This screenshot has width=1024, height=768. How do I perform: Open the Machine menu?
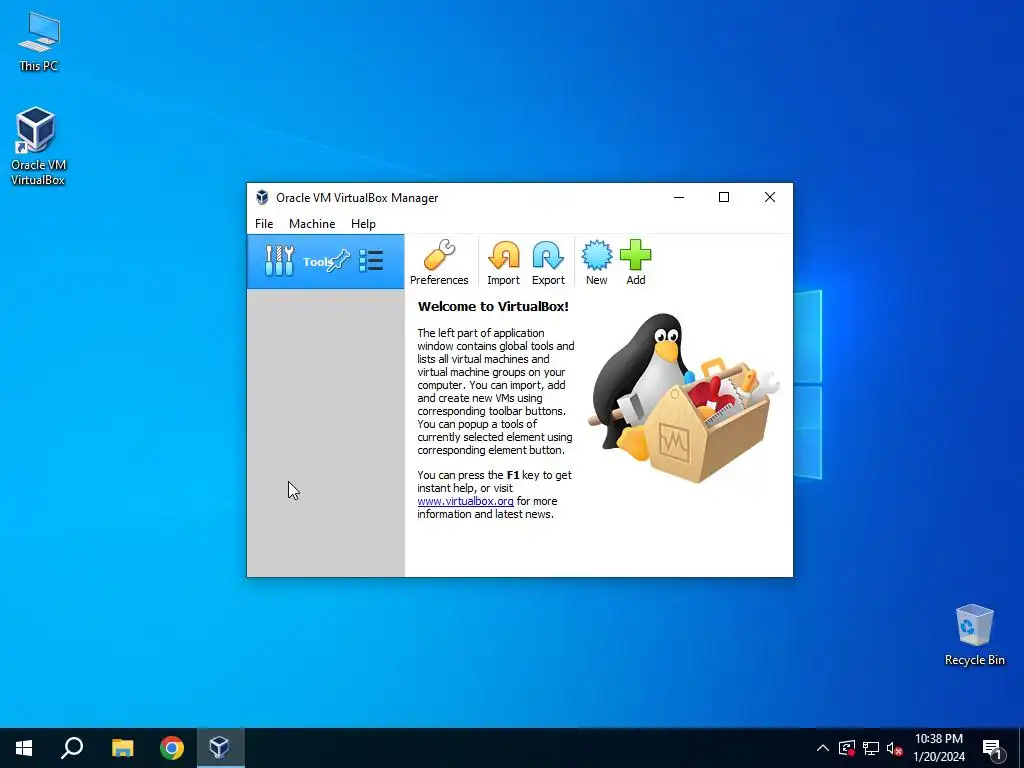(312, 223)
